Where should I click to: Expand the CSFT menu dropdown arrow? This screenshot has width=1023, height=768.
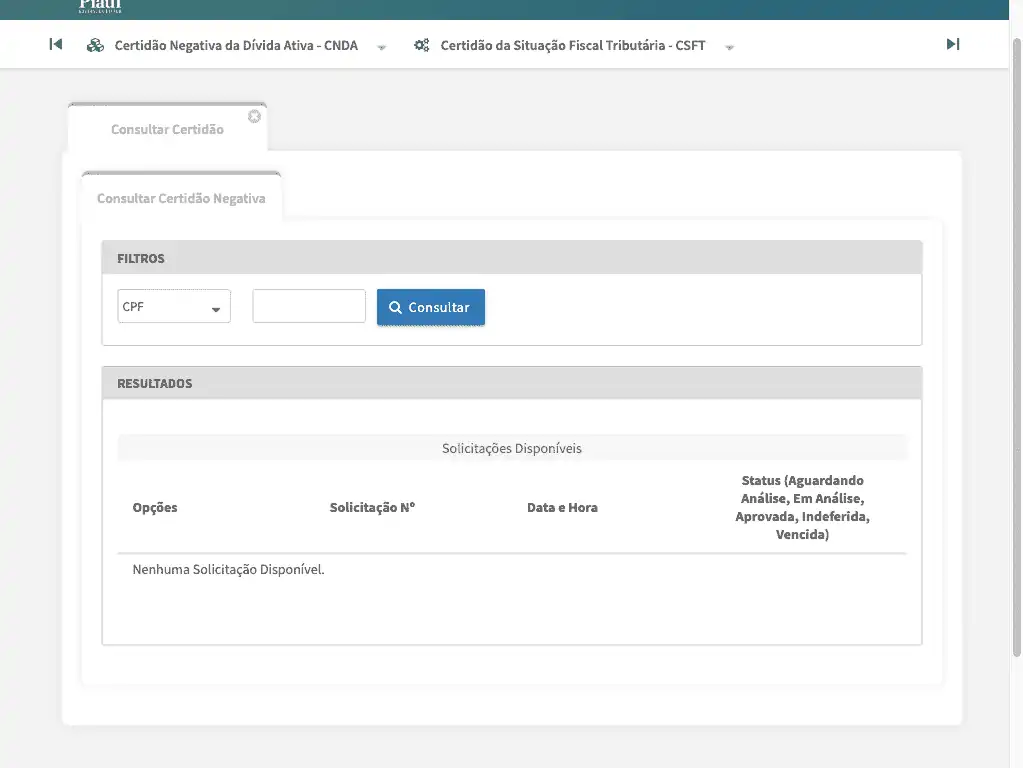729,47
